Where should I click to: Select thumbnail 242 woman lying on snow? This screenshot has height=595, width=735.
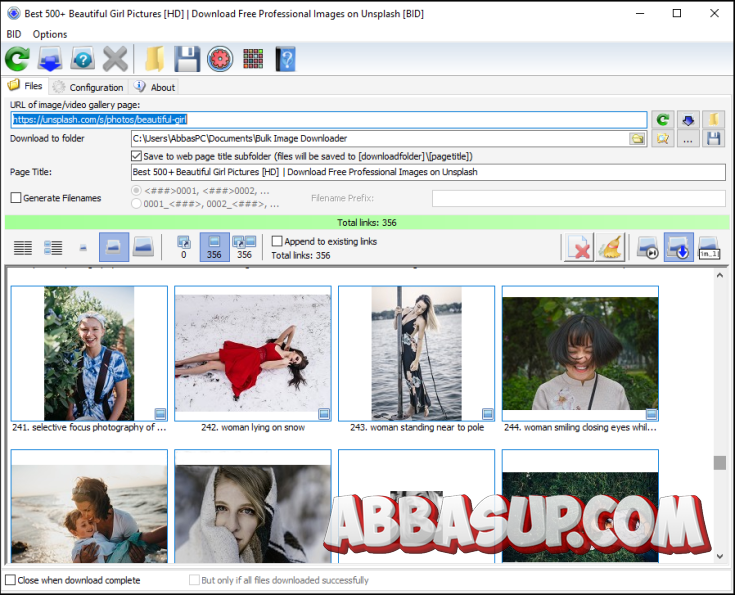tap(253, 354)
